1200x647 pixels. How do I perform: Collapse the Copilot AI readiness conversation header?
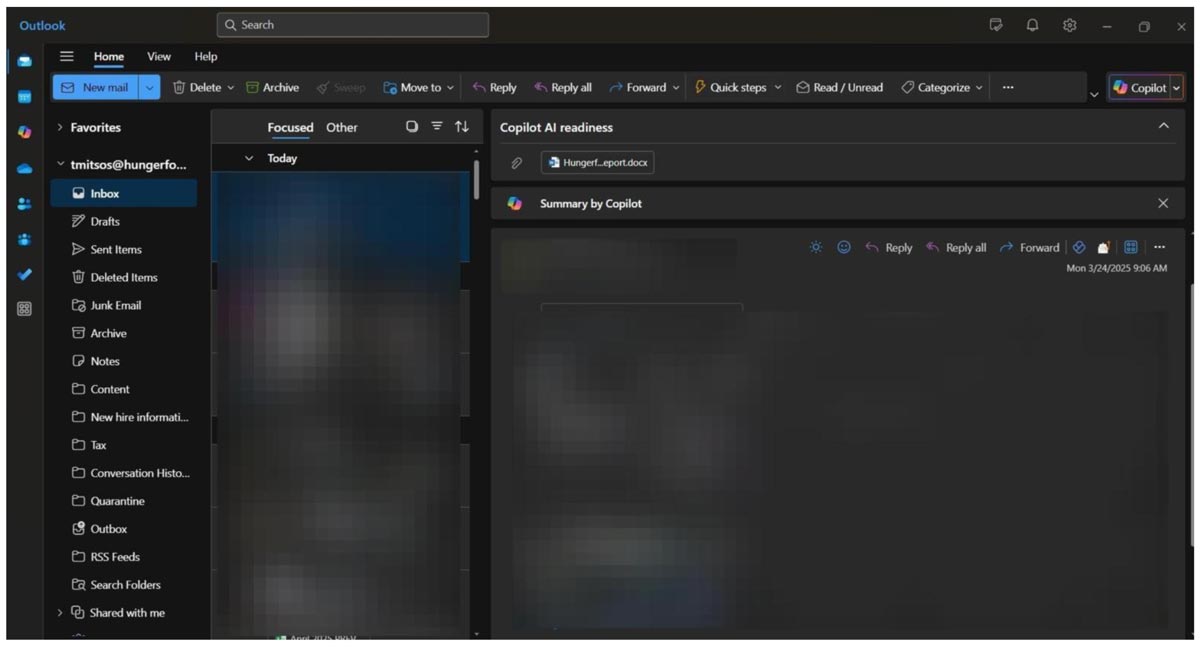pos(1163,127)
